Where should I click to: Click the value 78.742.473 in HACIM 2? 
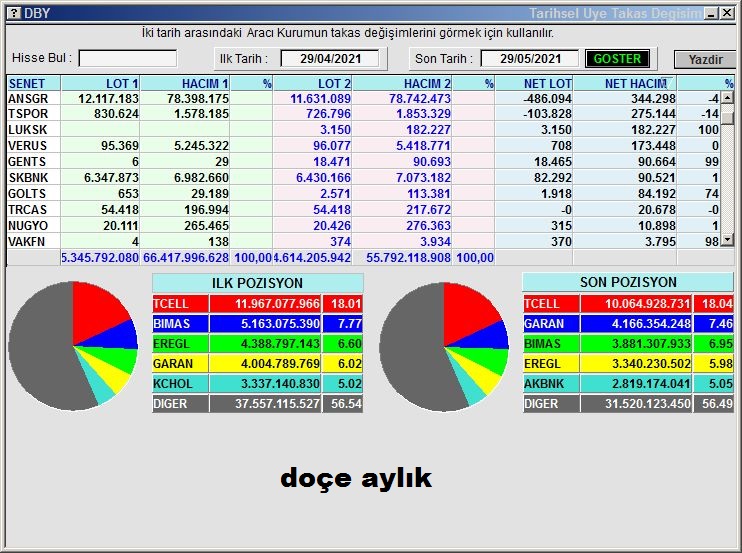coord(420,98)
